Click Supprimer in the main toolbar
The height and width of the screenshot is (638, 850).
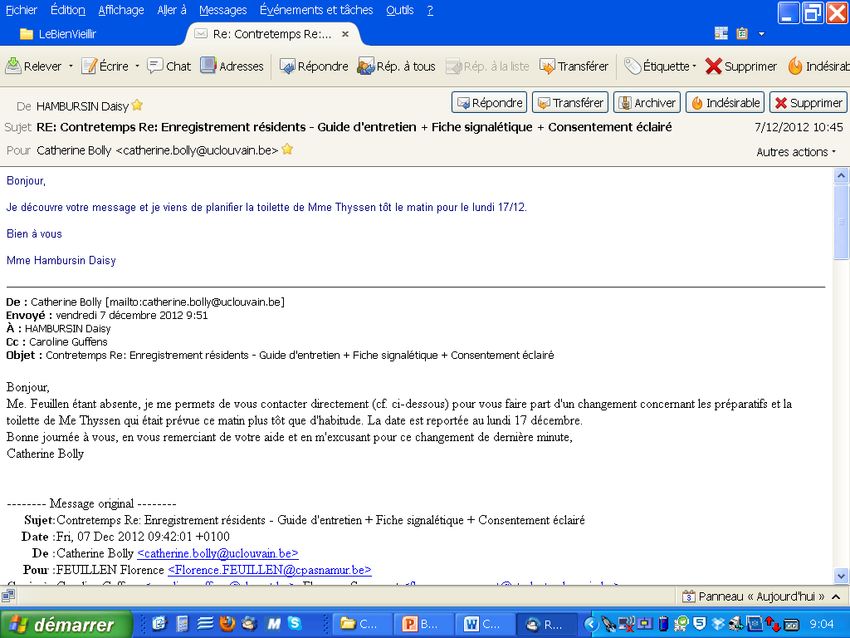coord(741,66)
